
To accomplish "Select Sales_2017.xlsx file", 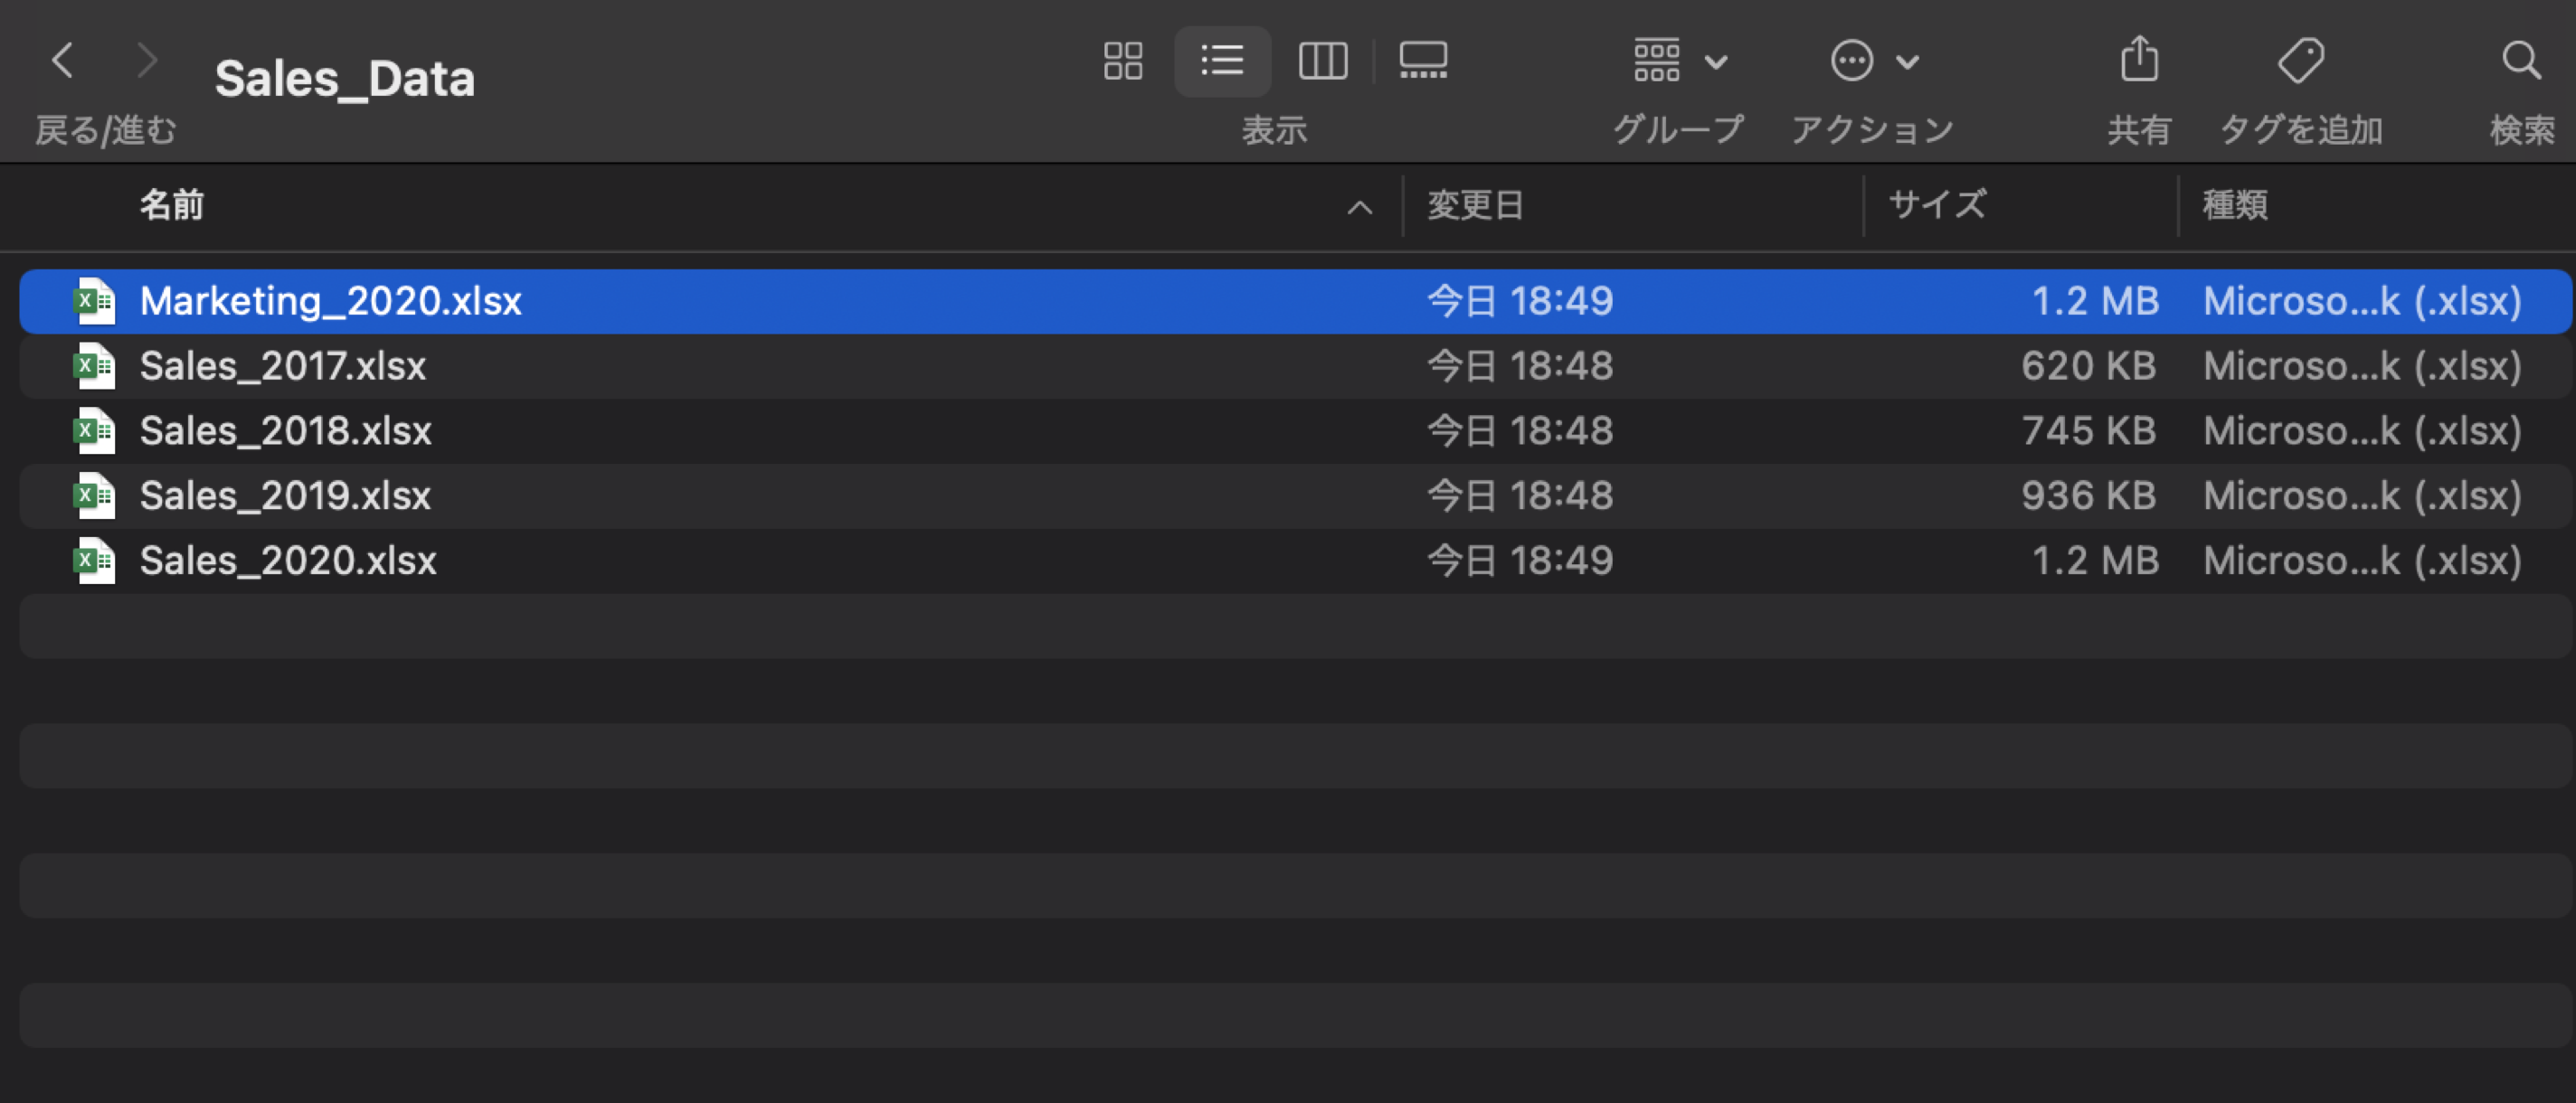I will tap(1295, 366).
